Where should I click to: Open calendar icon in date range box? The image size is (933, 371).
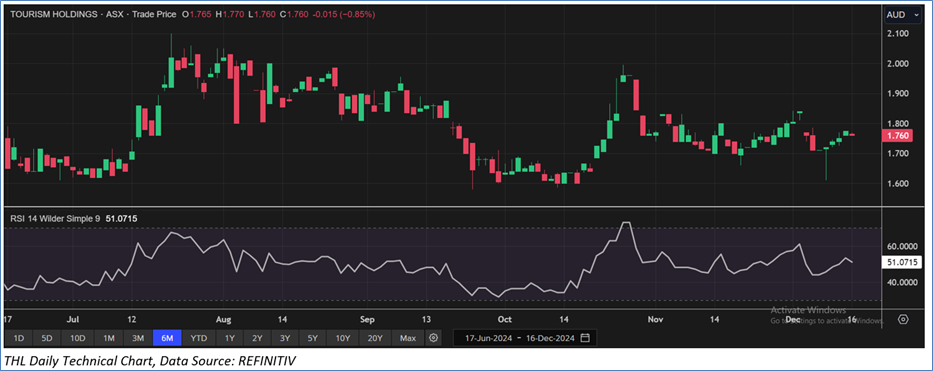pyautogui.click(x=585, y=338)
